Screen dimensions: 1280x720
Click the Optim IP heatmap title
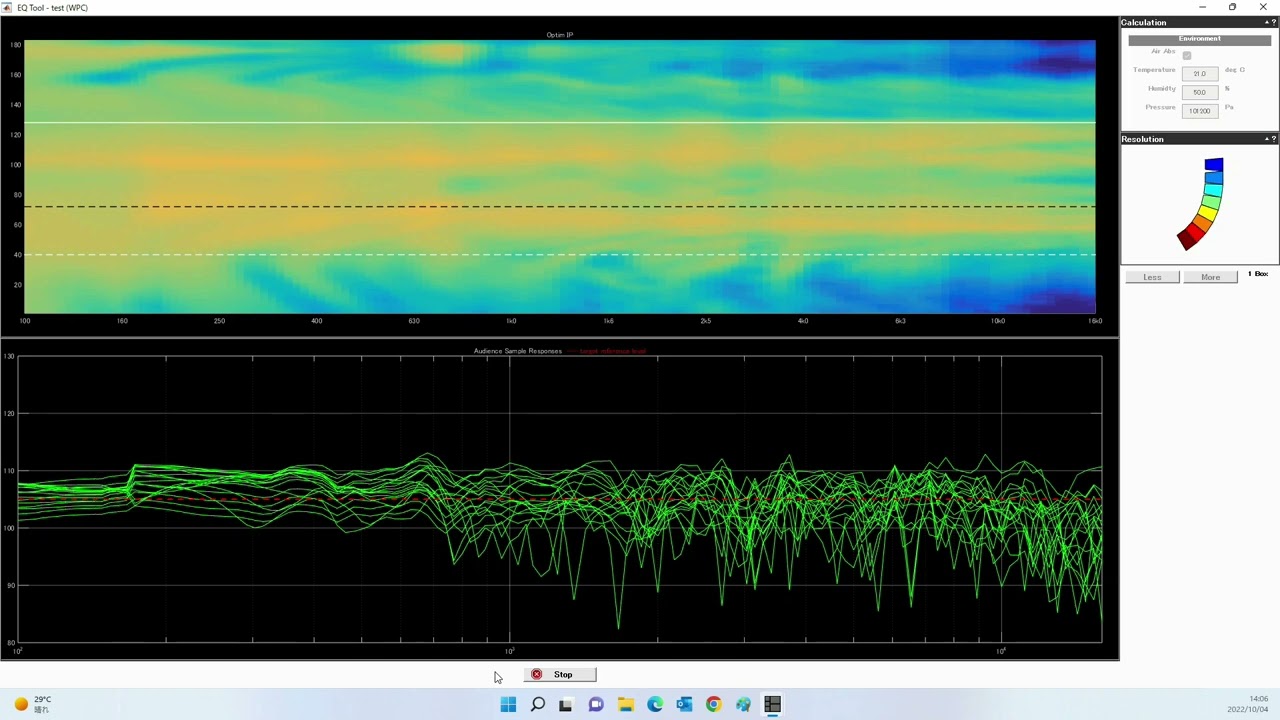coord(560,35)
